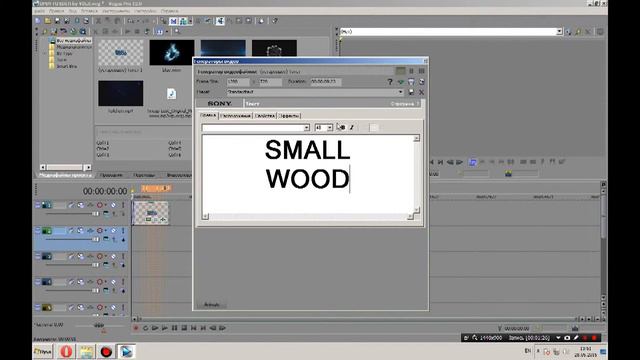This screenshot has height=360, width=640.
Task: Click Stop in timeline transport bar
Action: tap(184, 328)
